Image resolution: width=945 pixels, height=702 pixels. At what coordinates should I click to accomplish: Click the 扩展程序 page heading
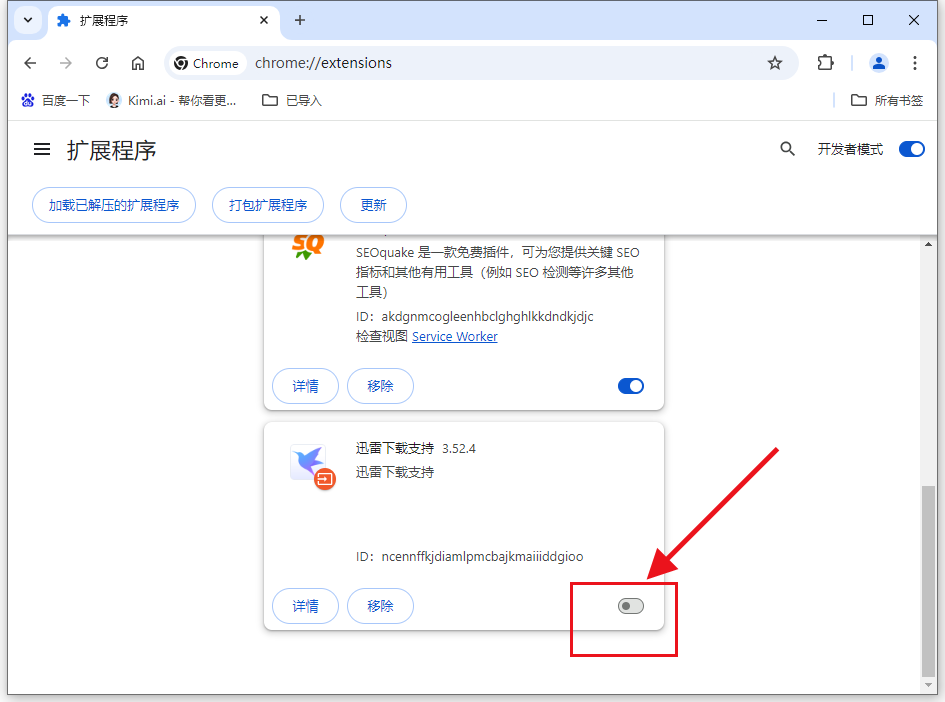pos(111,150)
